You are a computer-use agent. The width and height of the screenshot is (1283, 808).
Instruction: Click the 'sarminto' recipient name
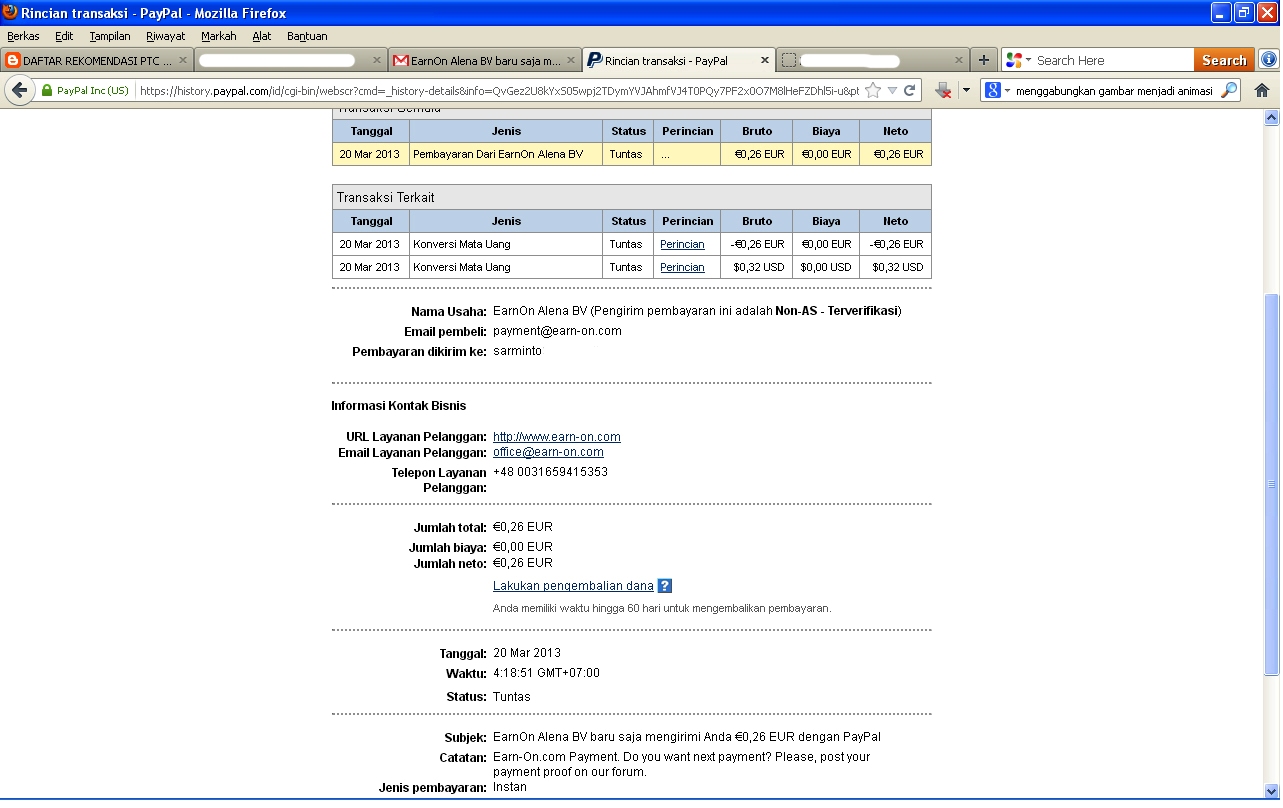(517, 351)
